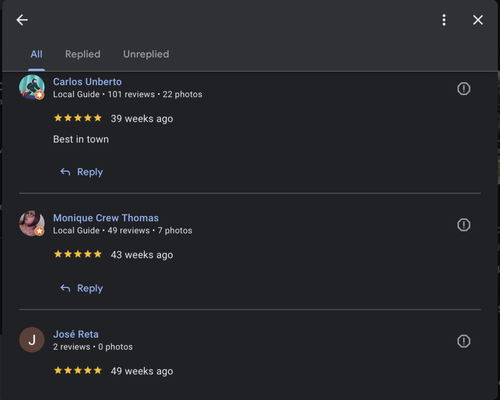The width and height of the screenshot is (500, 400).
Task: Open the three-dot more options menu
Action: pyautogui.click(x=444, y=20)
